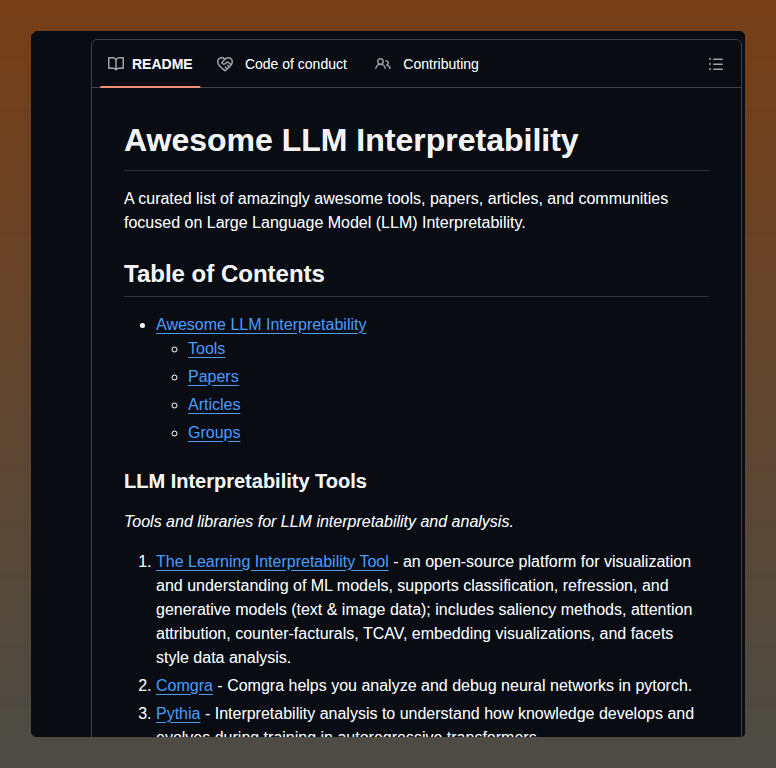Jump to the Papers section link
Screen dimensions: 776x768
(x=213, y=377)
